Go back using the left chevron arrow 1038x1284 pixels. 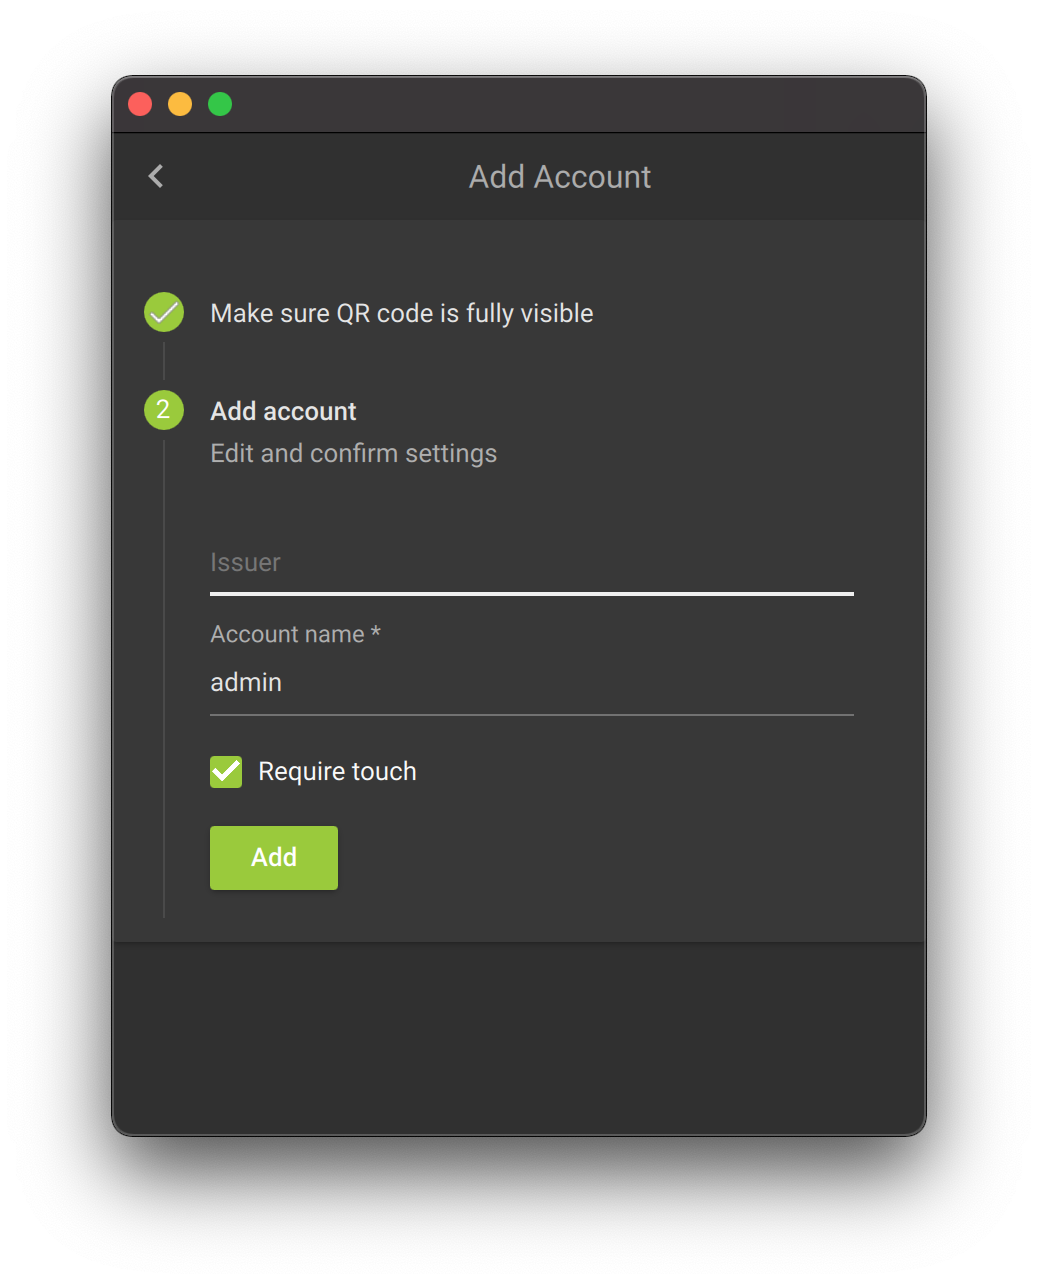(156, 177)
